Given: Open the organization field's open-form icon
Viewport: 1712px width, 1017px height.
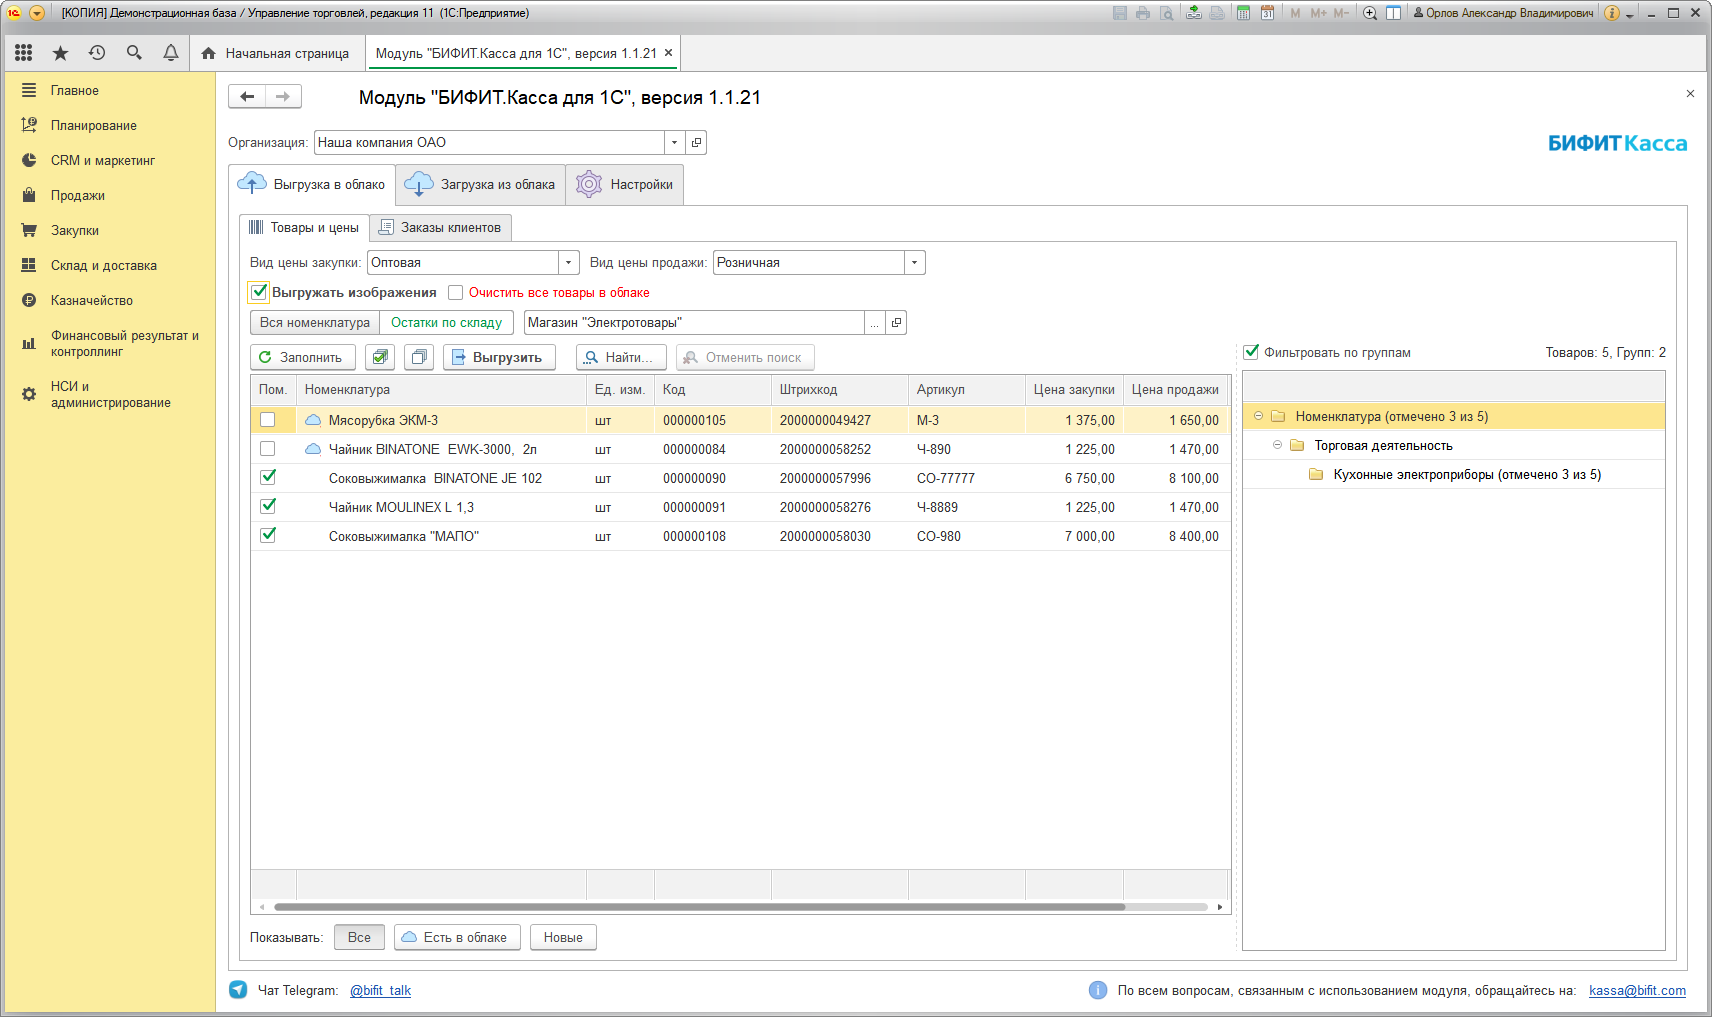Looking at the screenshot, I should 697,143.
